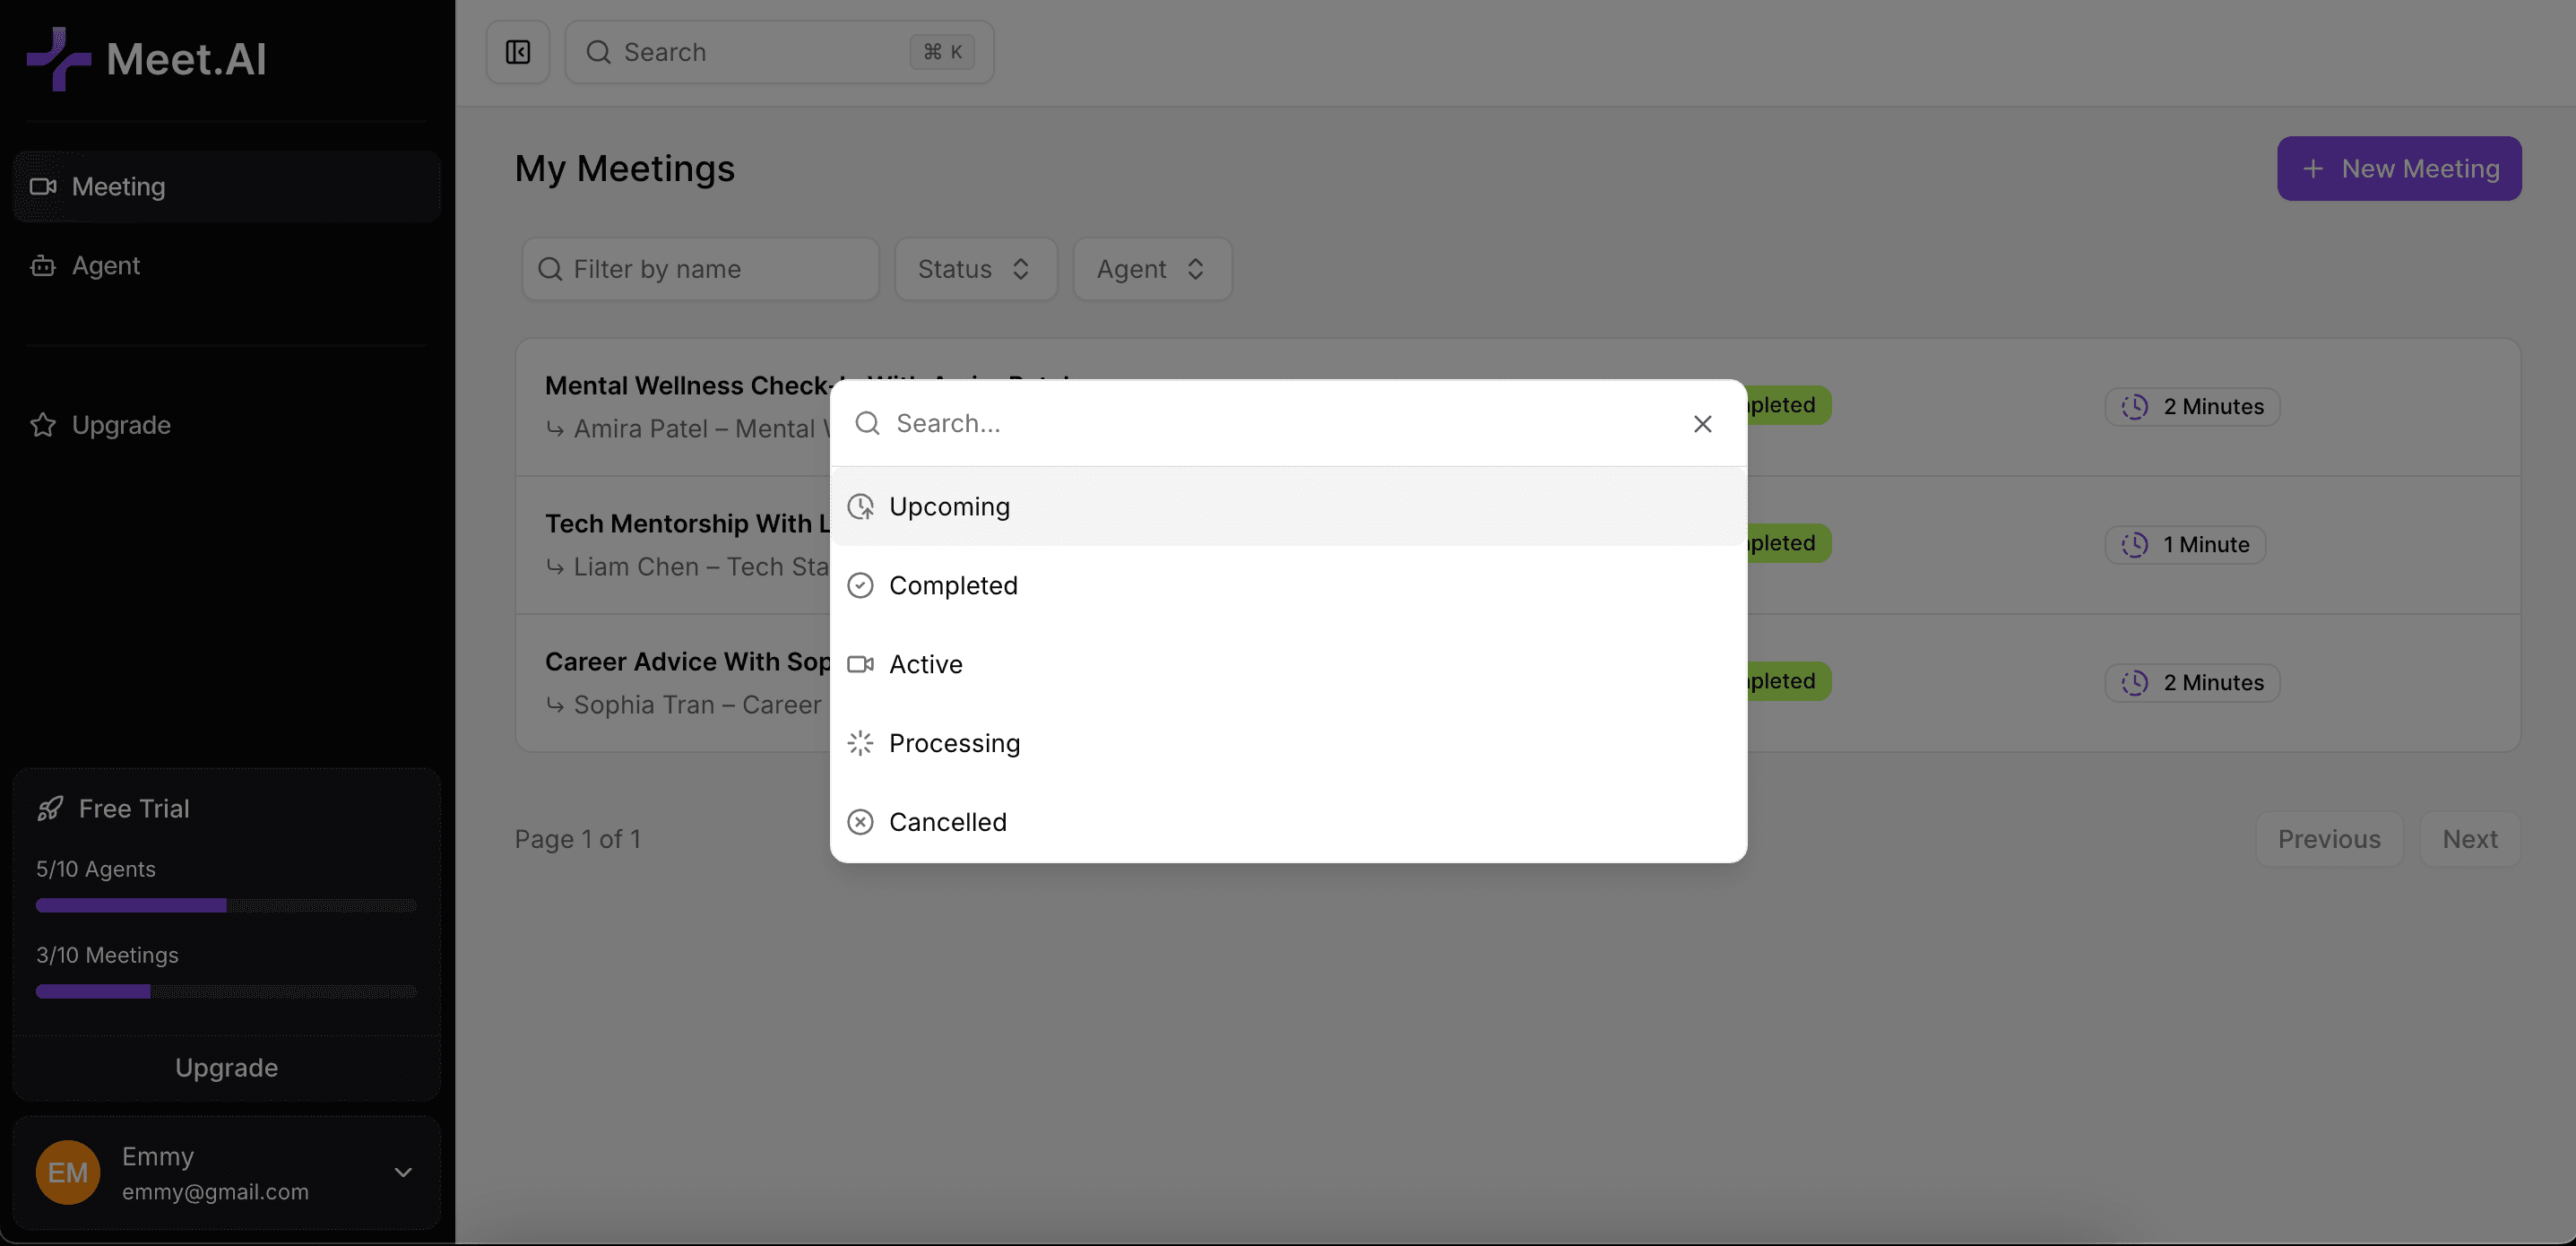Close the status search popup
This screenshot has height=1246, width=2576.
[1702, 424]
